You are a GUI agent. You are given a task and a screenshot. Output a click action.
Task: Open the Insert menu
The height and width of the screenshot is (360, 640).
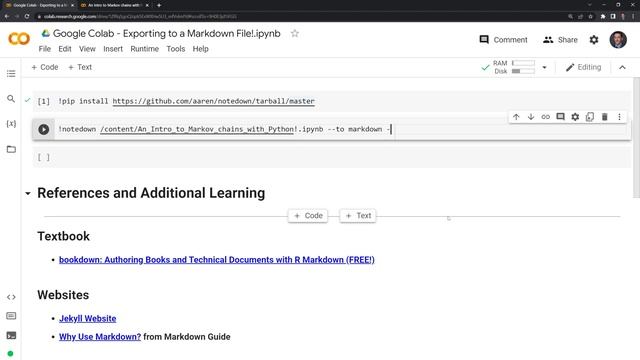tap(113, 49)
